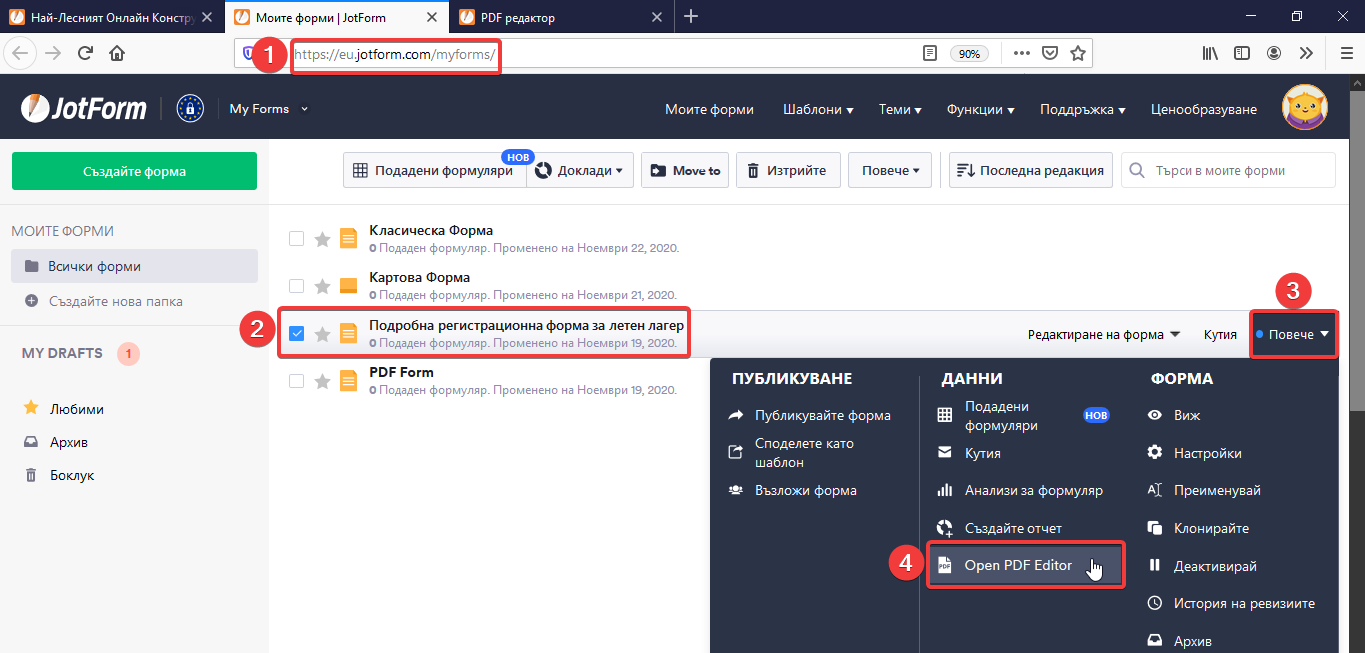
Task: Expand the Шаблони menu dropdown
Action: click(x=817, y=110)
